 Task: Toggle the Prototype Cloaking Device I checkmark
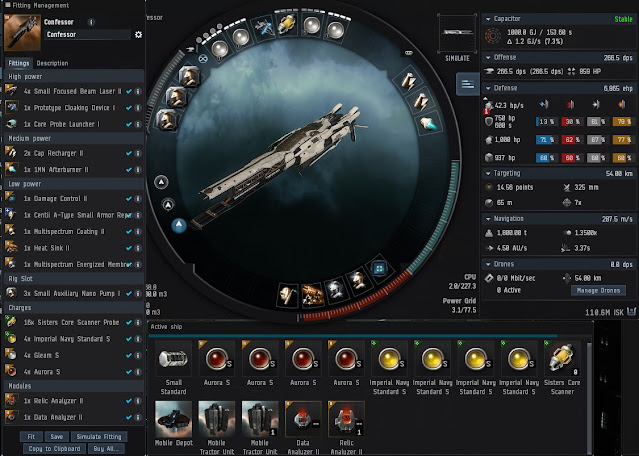click(129, 108)
